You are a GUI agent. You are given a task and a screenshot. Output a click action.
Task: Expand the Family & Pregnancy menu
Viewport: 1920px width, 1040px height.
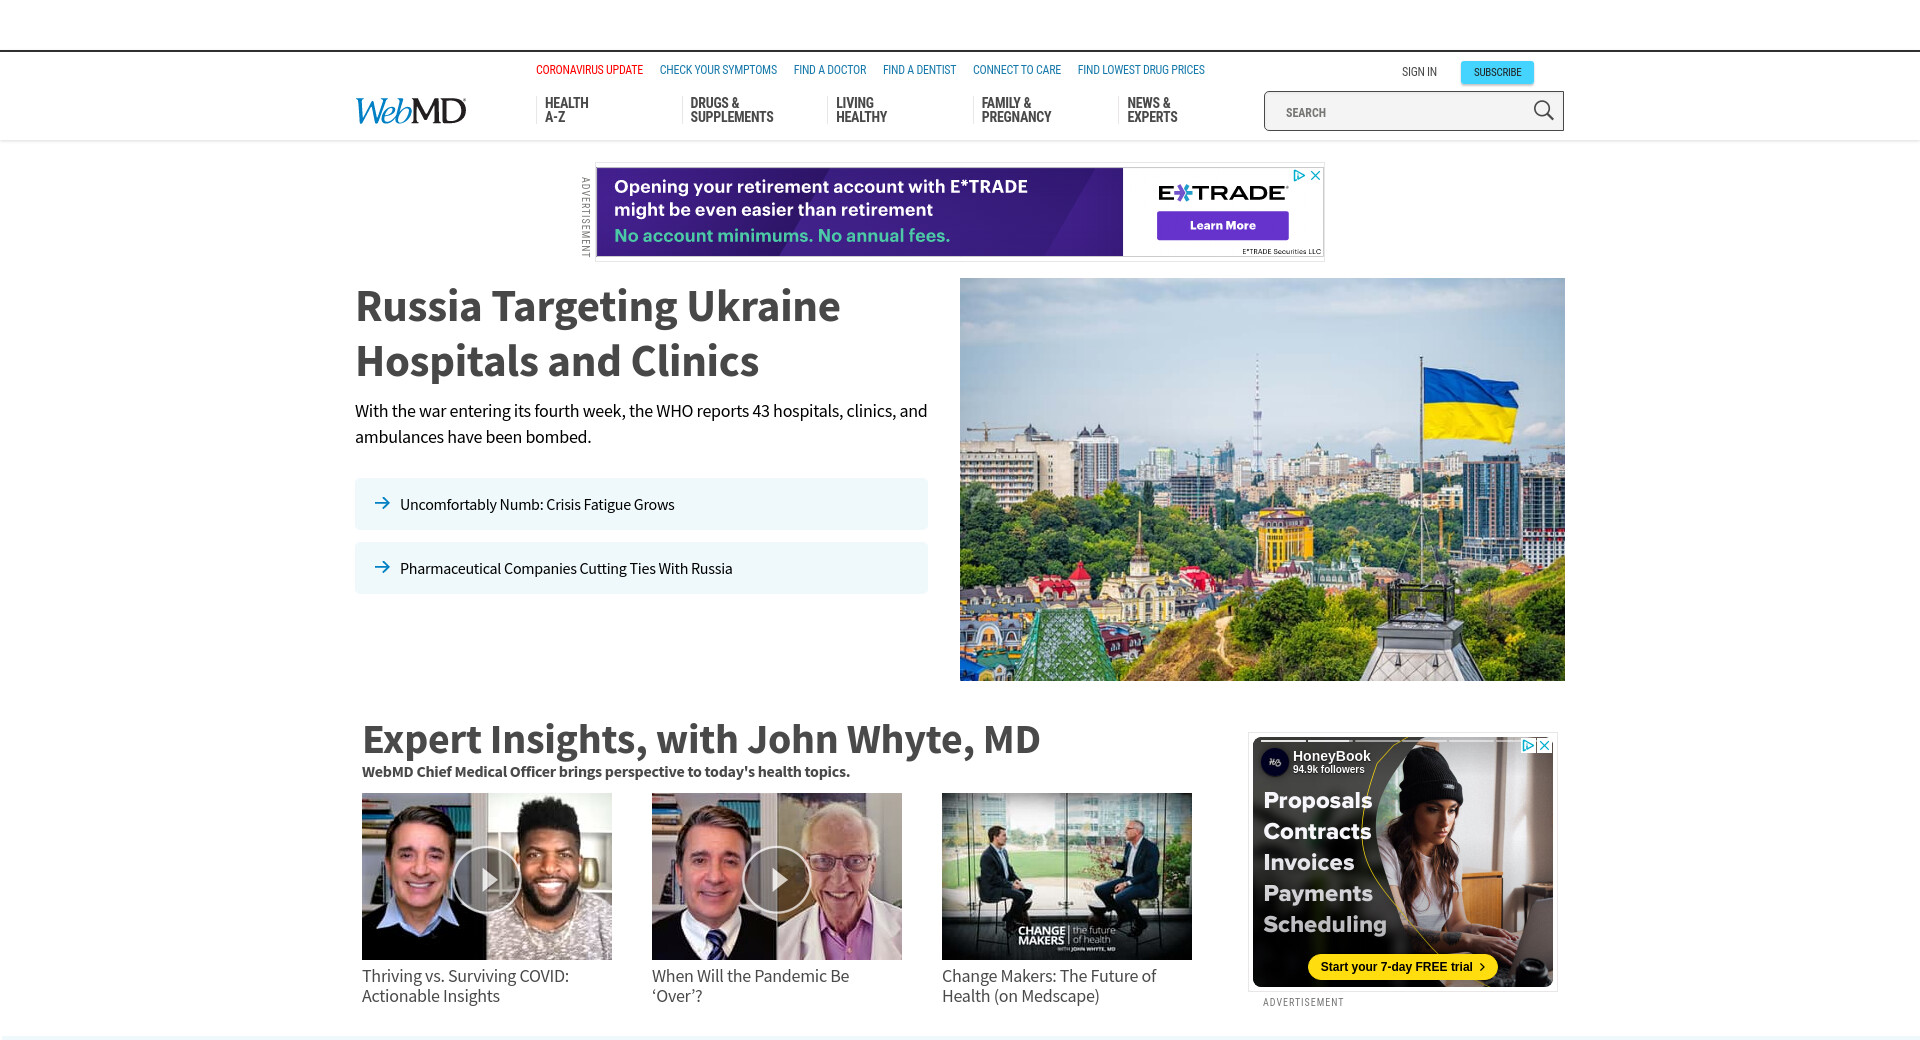1016,110
